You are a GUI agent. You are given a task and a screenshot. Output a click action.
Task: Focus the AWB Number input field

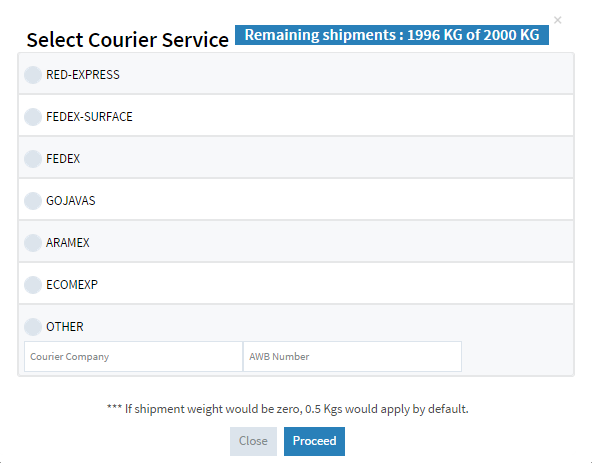(352, 357)
